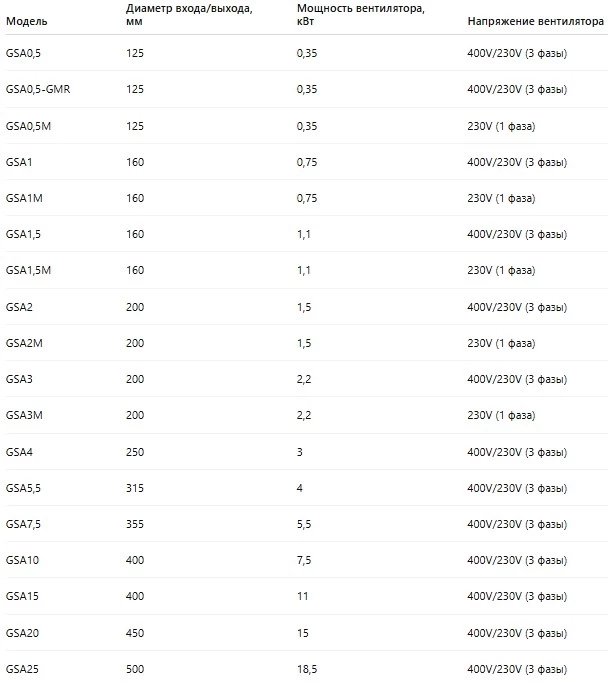
Task: Select the 500 mm diameter value
Action: [x=135, y=668]
